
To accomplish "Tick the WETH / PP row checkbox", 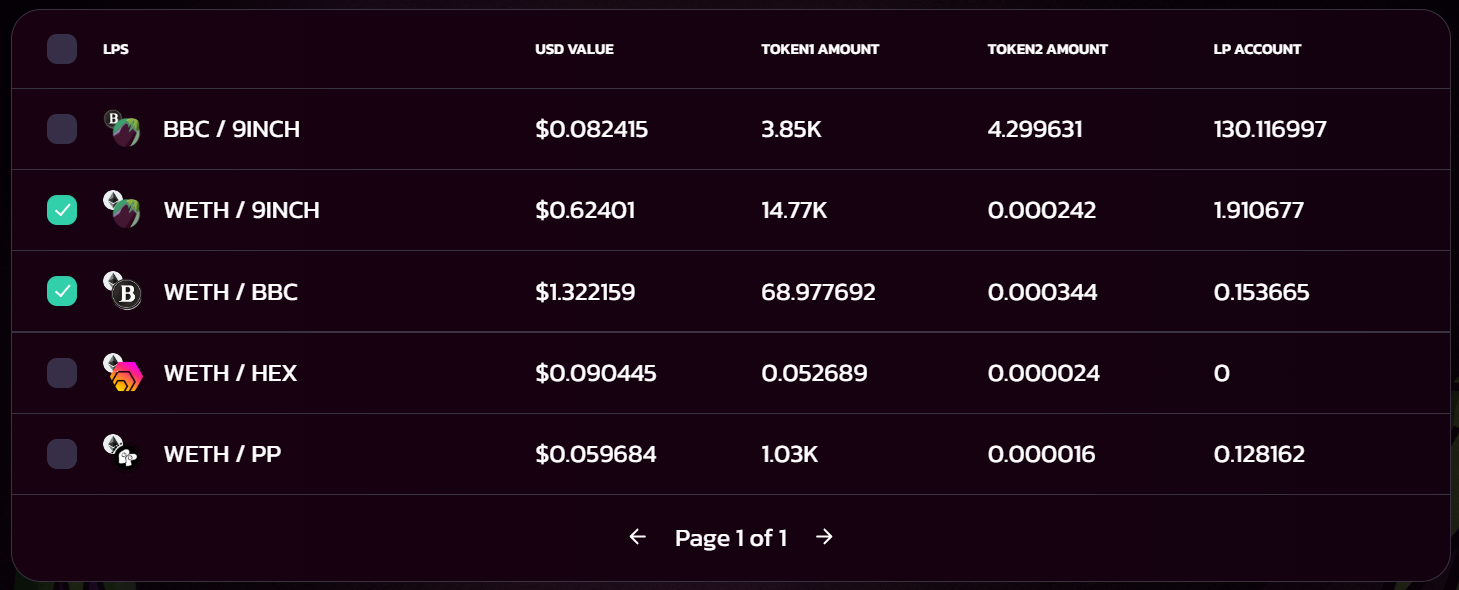I will coord(62,454).
